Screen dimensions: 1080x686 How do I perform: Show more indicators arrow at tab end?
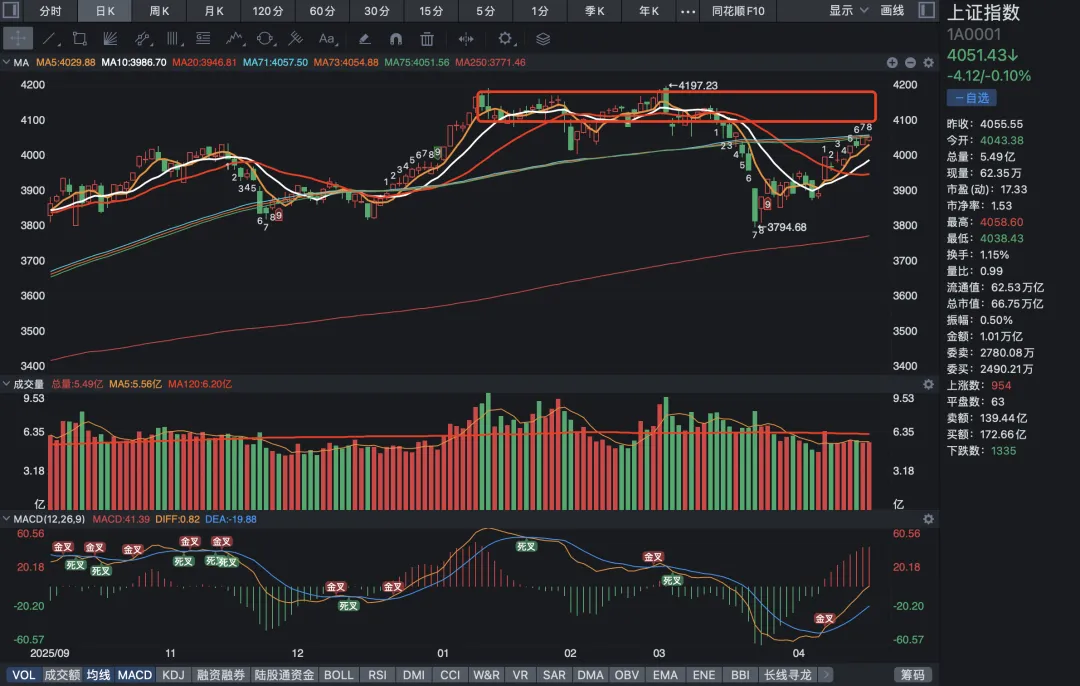[825, 675]
